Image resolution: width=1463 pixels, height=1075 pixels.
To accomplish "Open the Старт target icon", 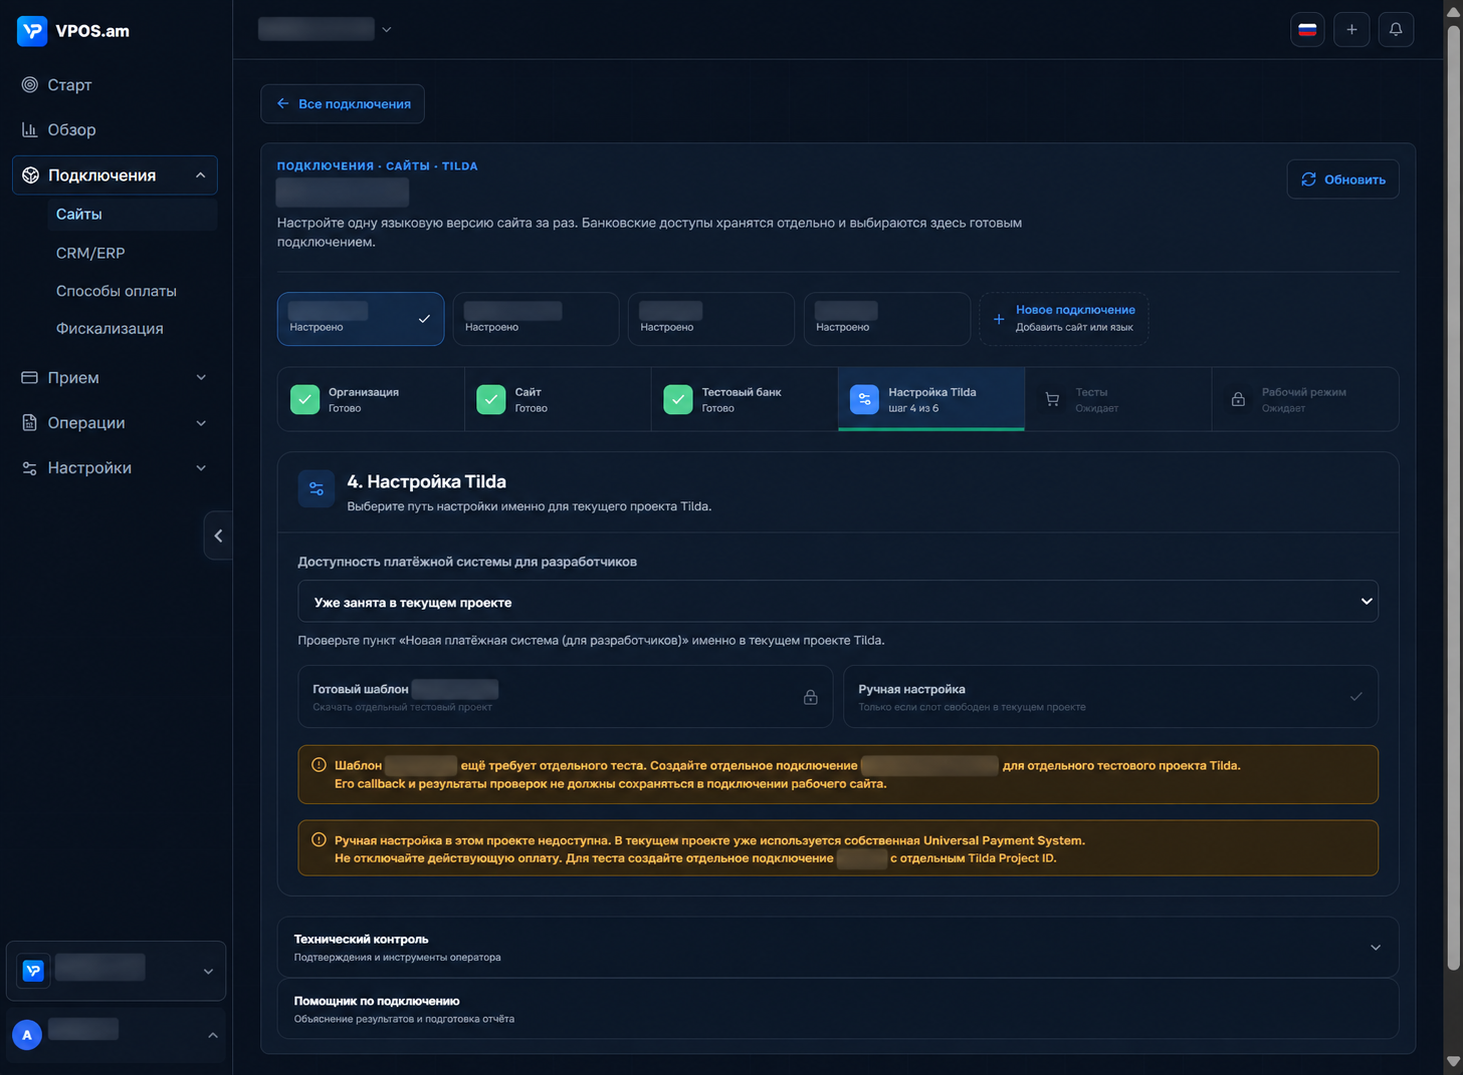I will coord(30,85).
